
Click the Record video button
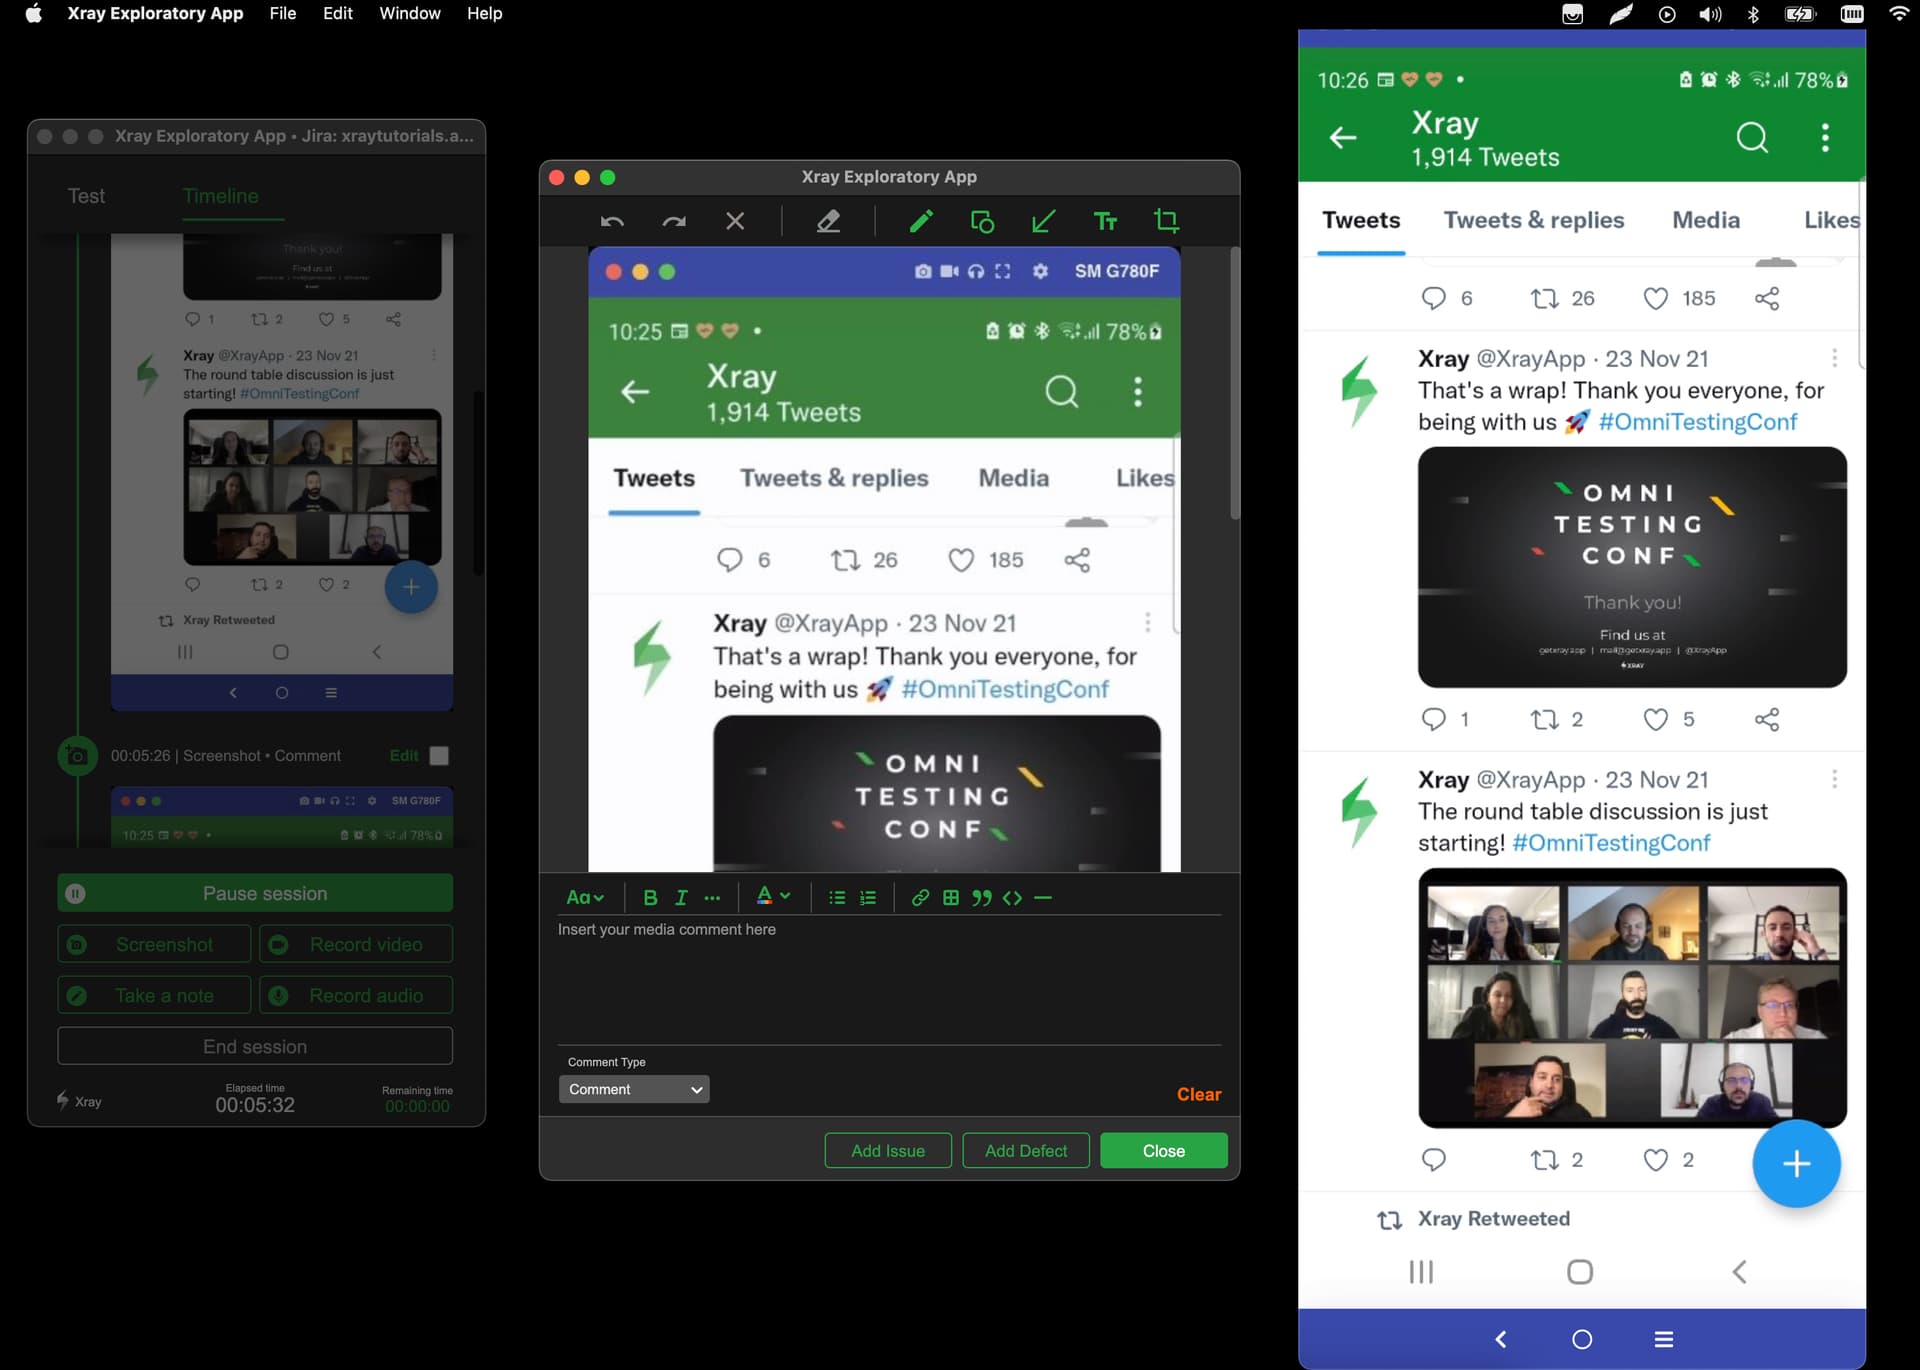[356, 944]
